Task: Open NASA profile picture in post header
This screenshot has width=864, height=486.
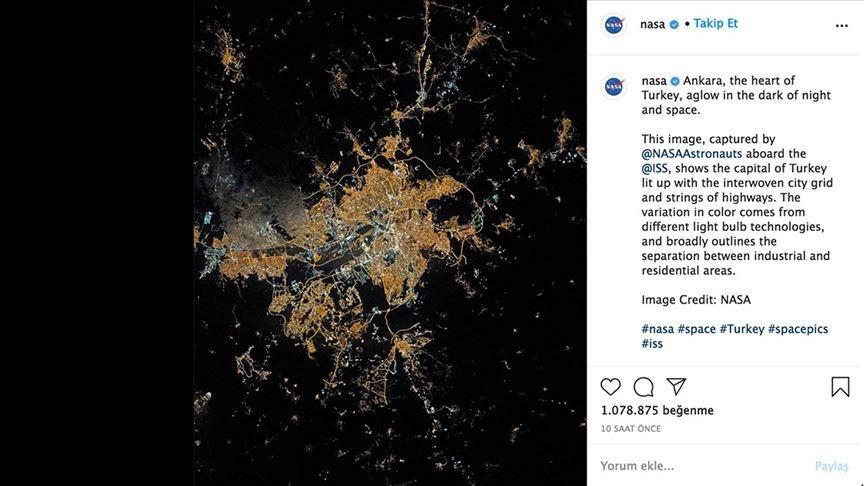Action: click(615, 24)
